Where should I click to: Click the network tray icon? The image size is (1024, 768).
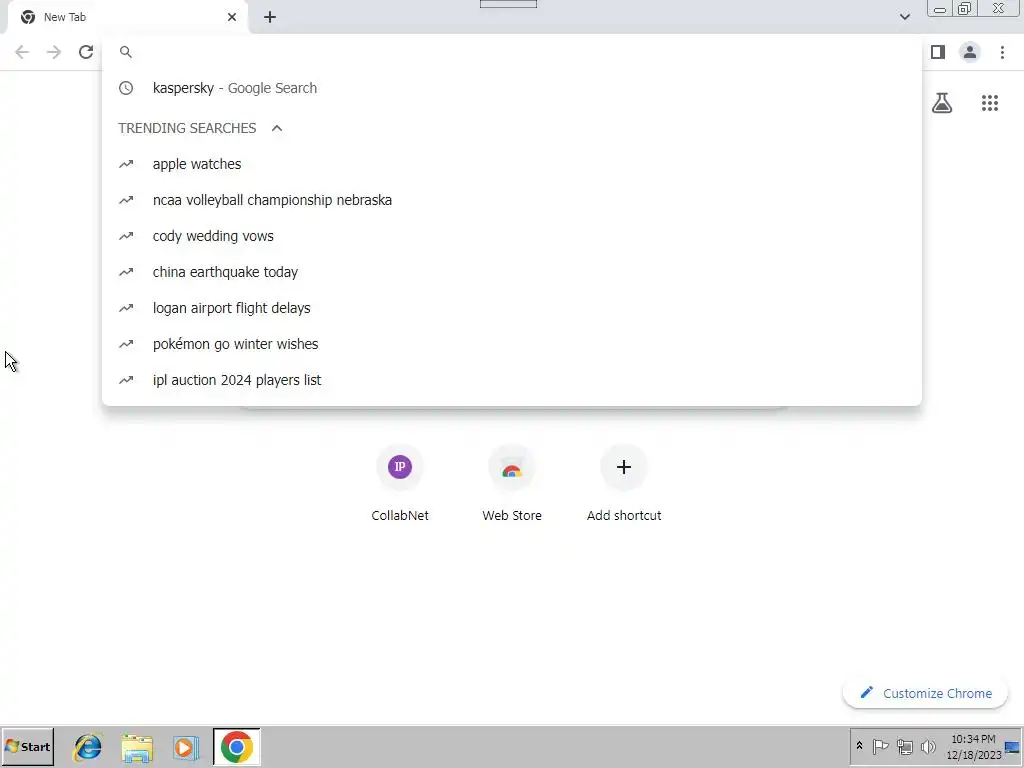pos(904,746)
